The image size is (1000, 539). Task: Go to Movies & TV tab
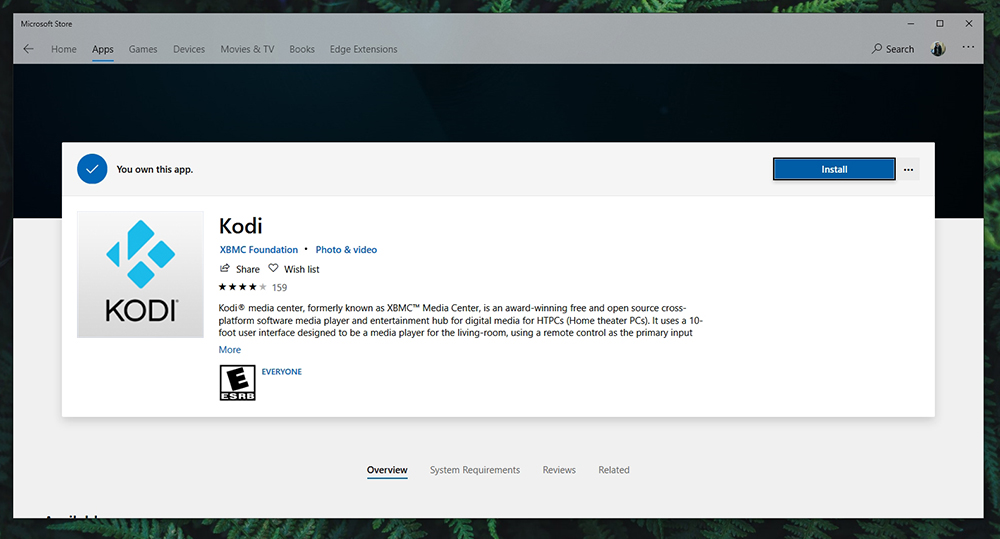[247, 49]
